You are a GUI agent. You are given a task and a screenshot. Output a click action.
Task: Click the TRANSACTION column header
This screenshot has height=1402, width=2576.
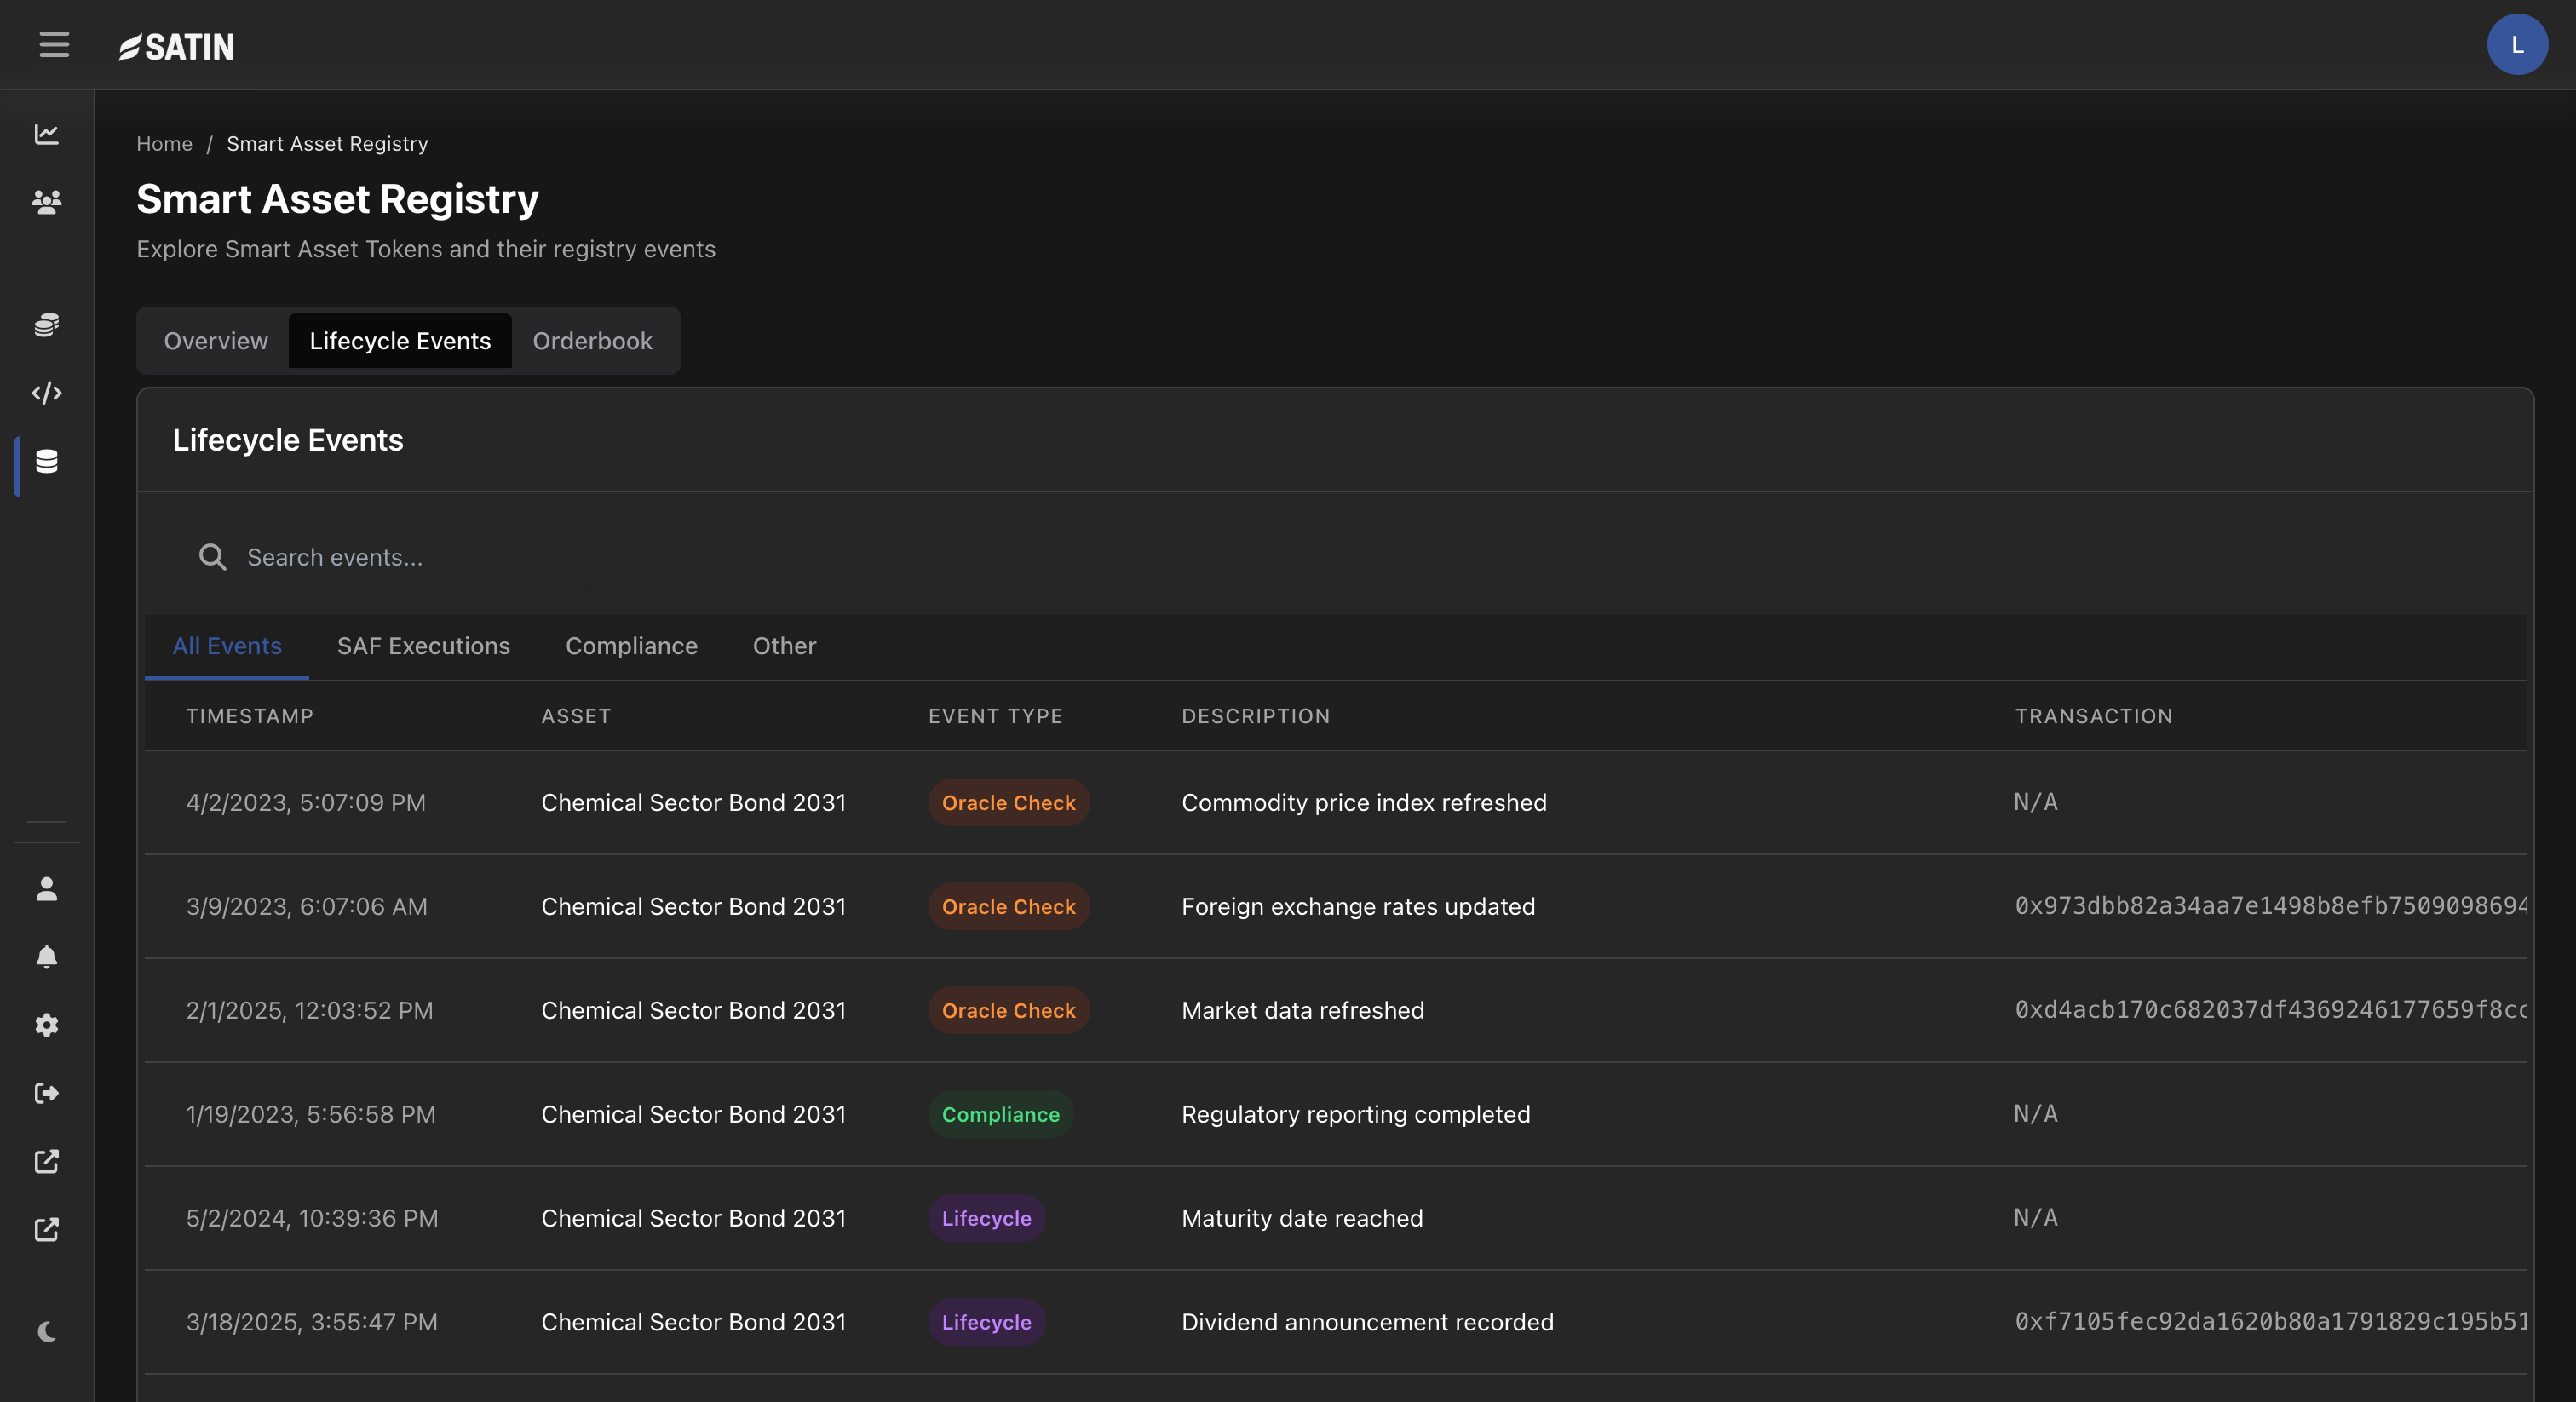[x=2094, y=716]
